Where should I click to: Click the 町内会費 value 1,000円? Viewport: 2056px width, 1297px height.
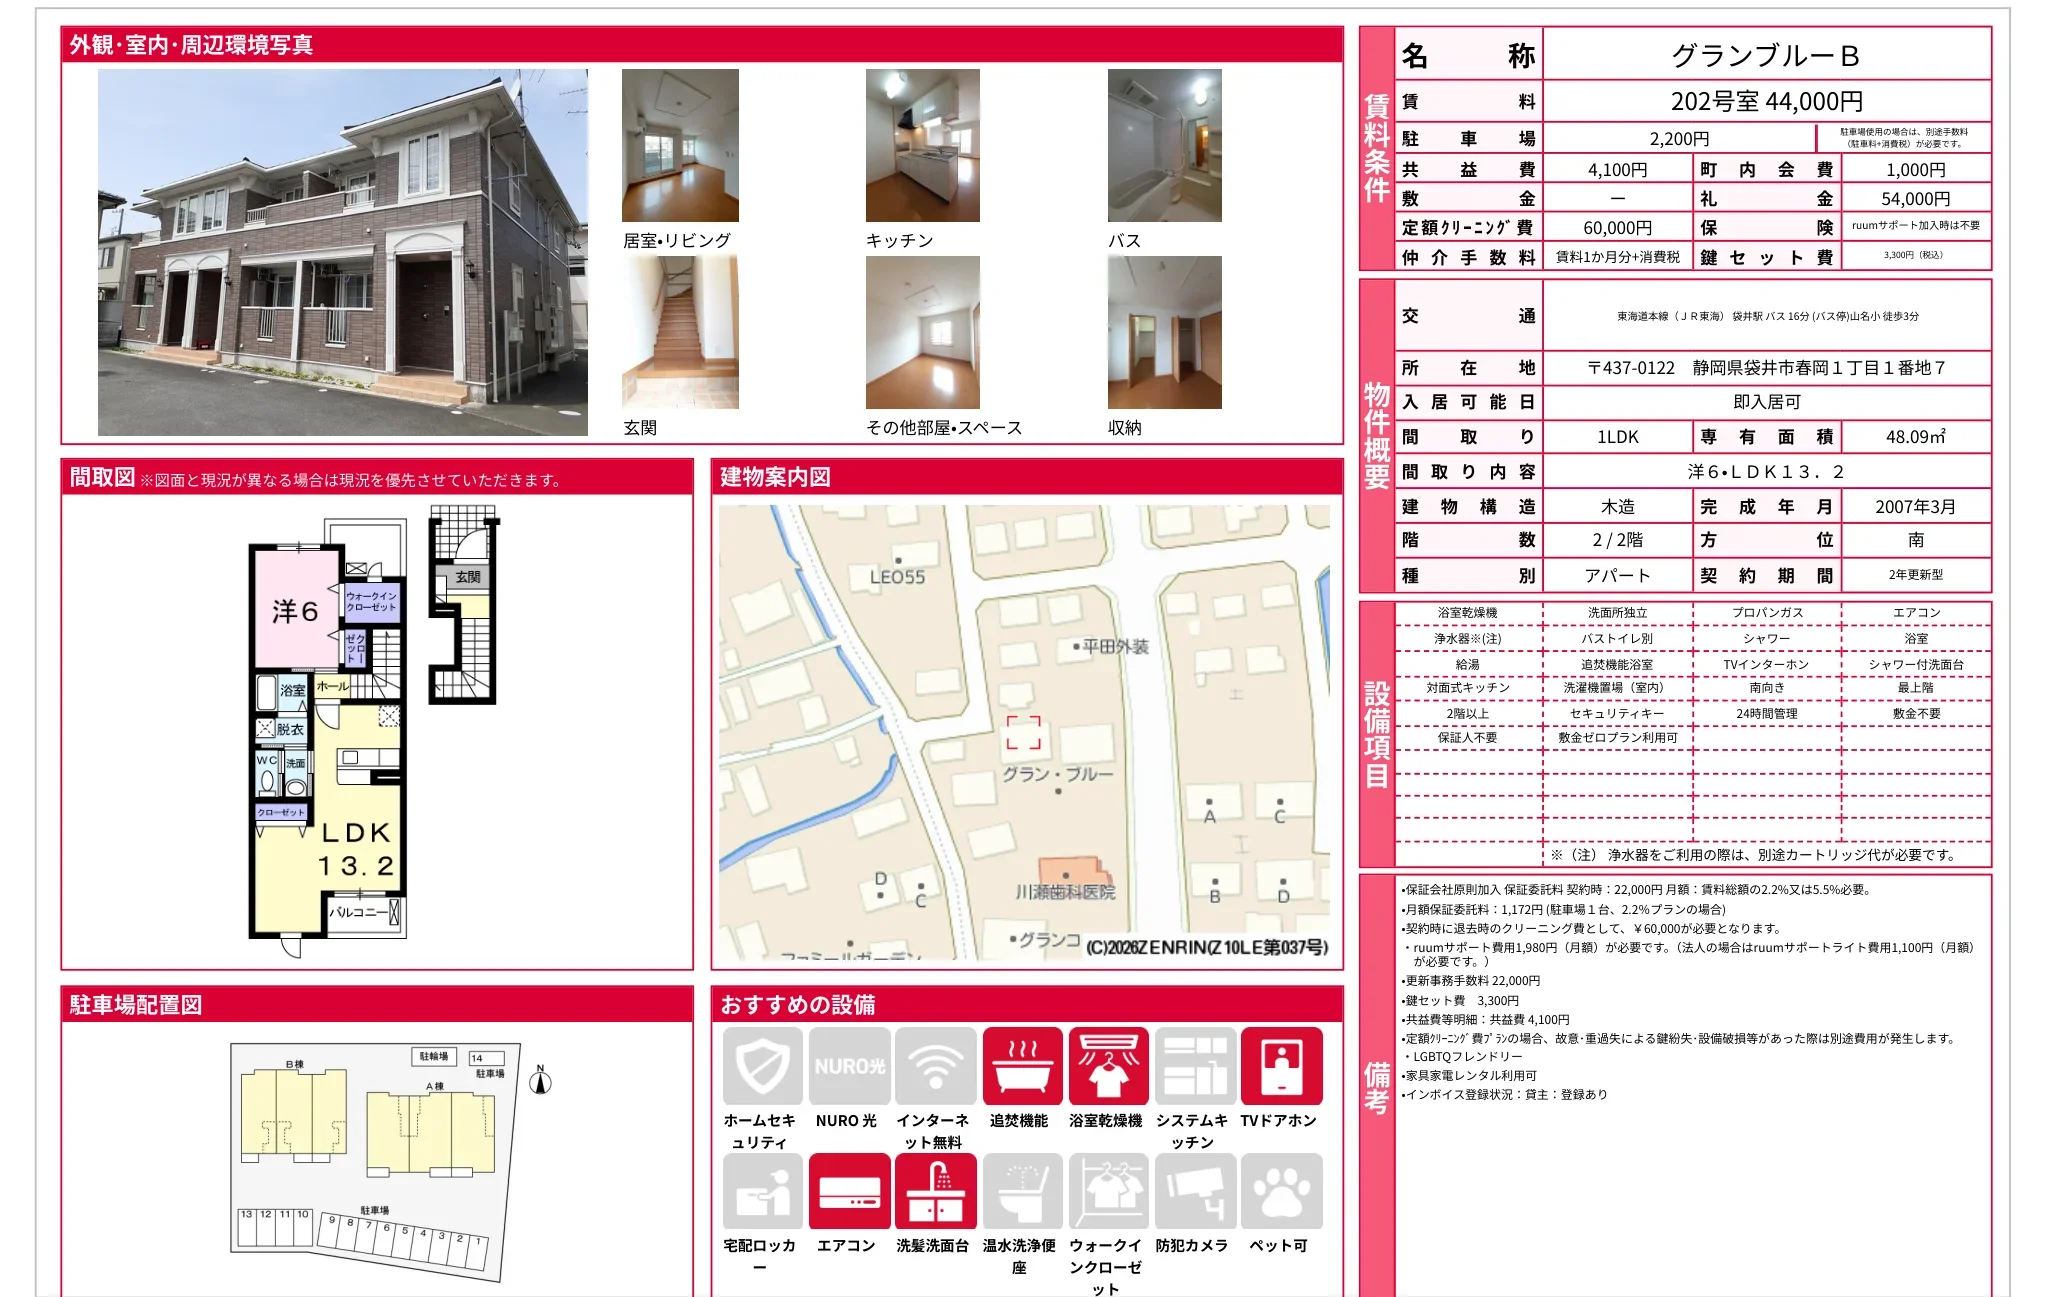click(1916, 170)
